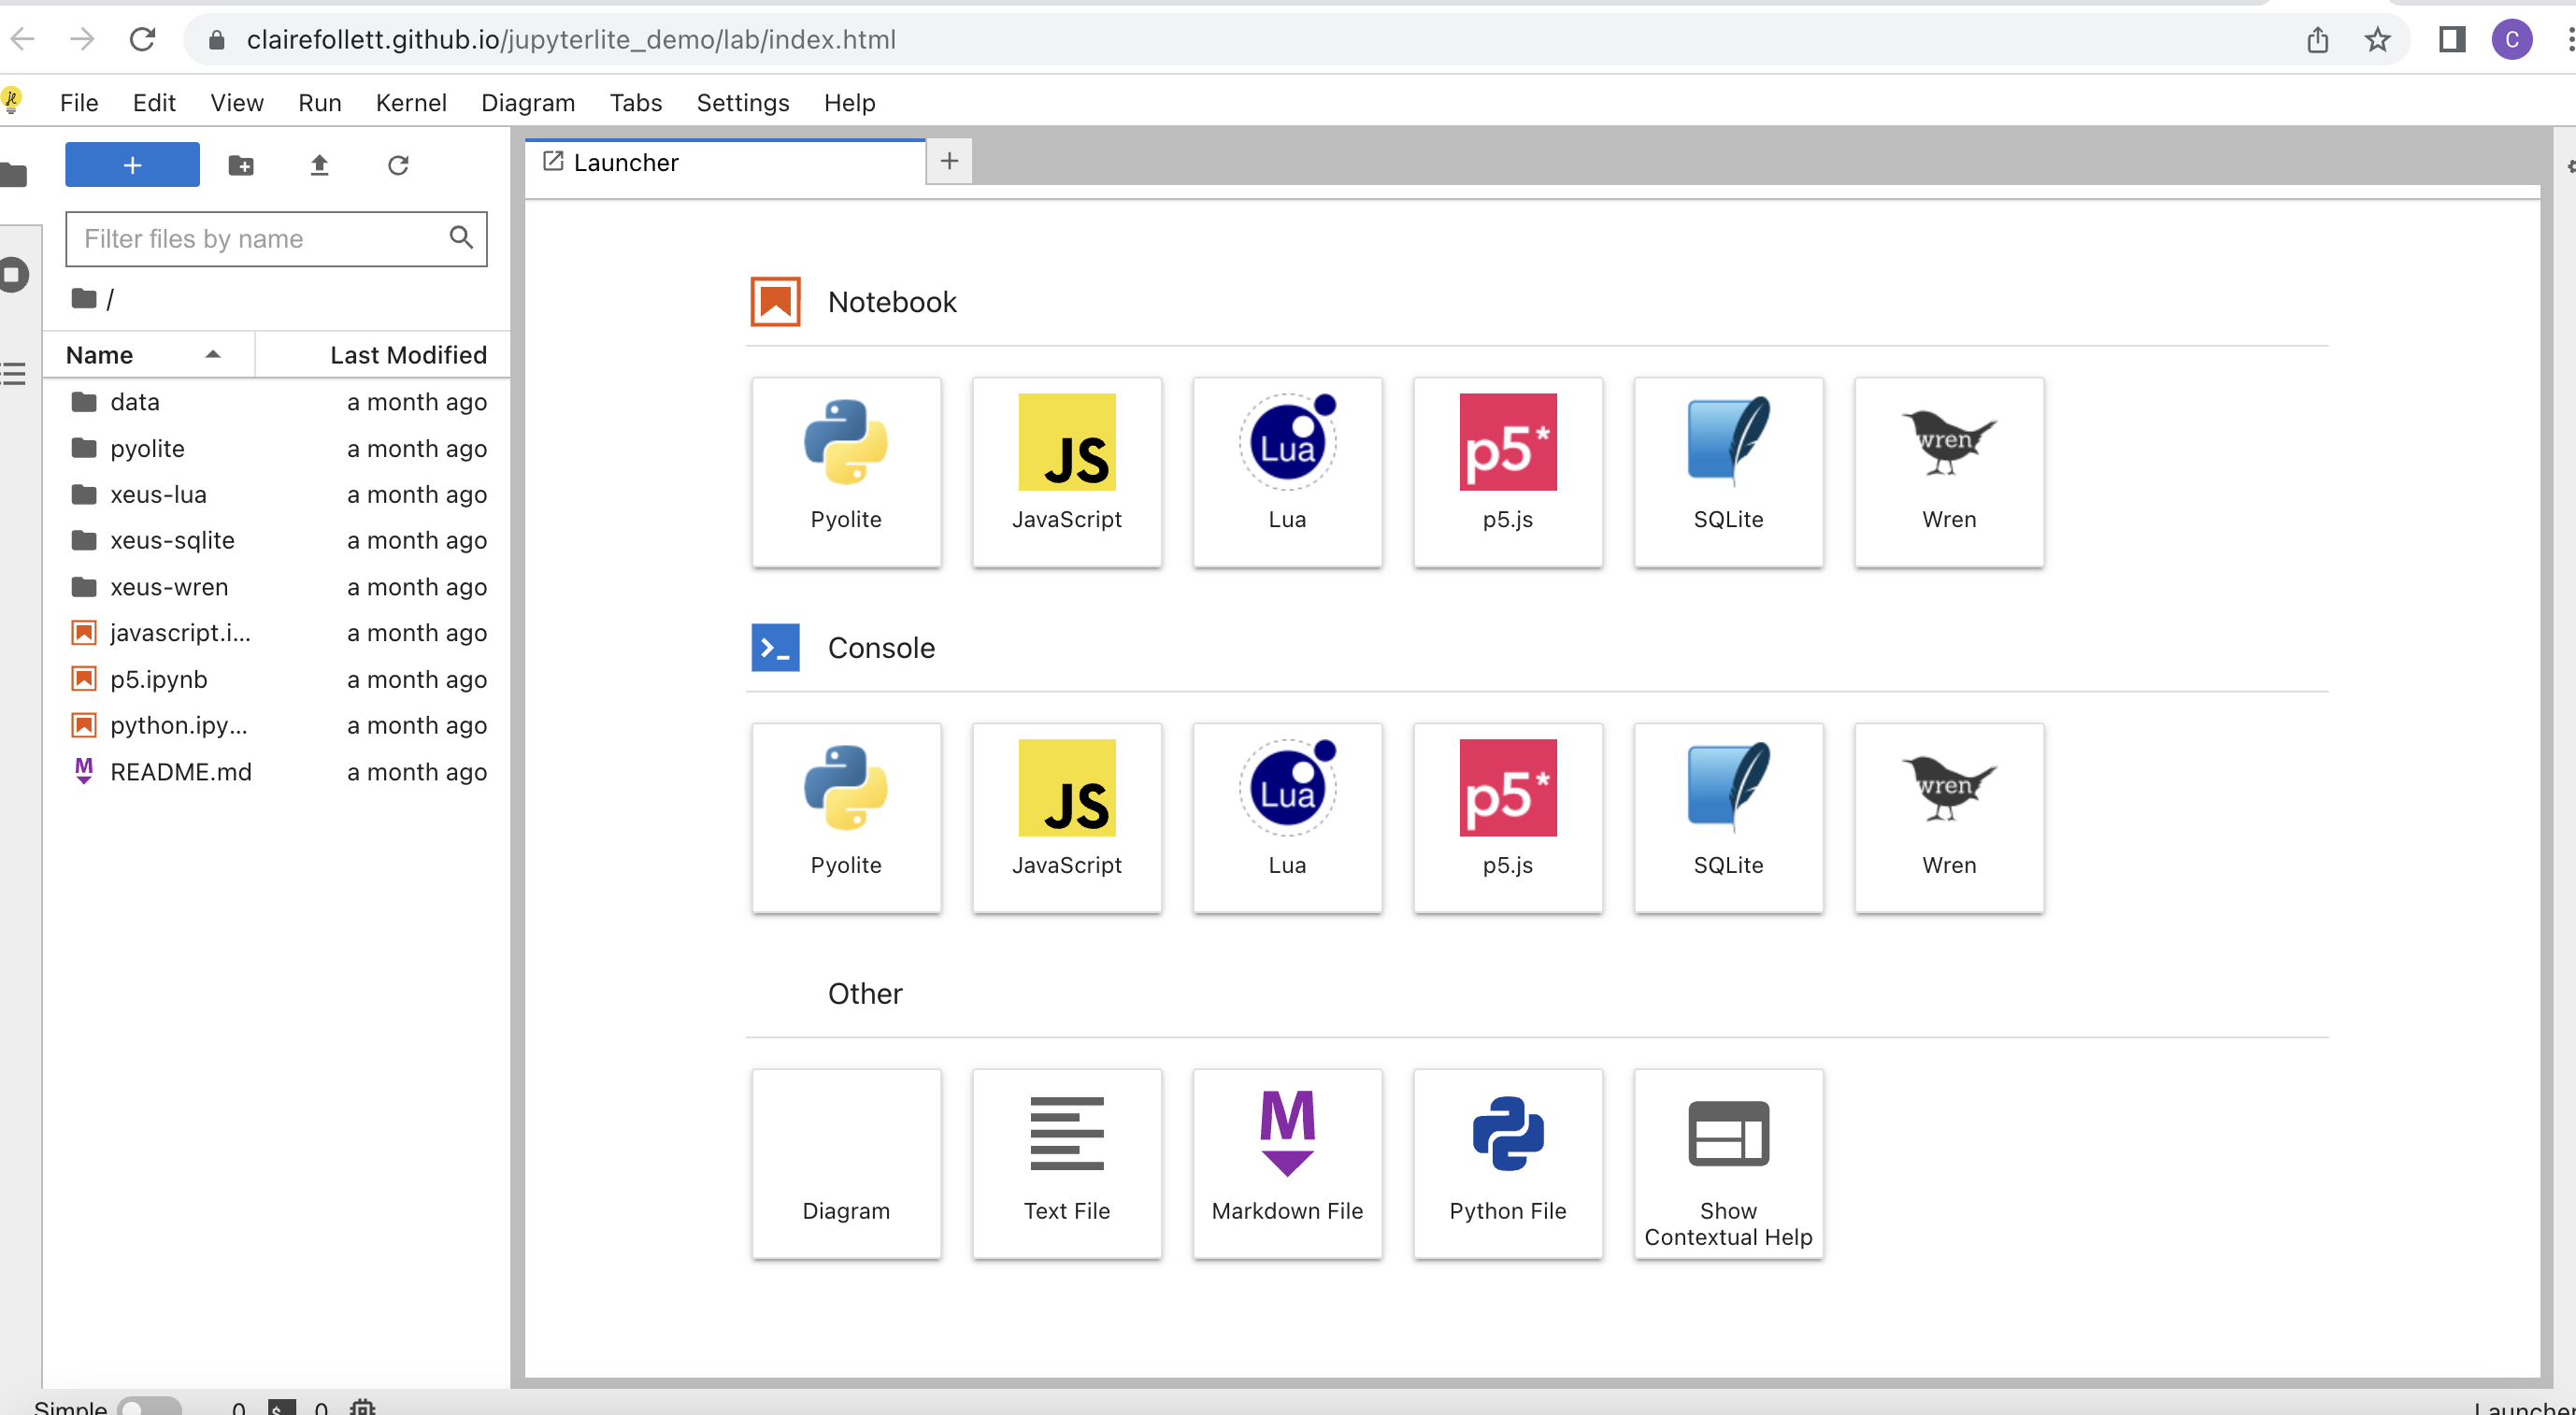2576x1415 pixels.
Task: Click the blue new launcher button
Action: [x=132, y=165]
